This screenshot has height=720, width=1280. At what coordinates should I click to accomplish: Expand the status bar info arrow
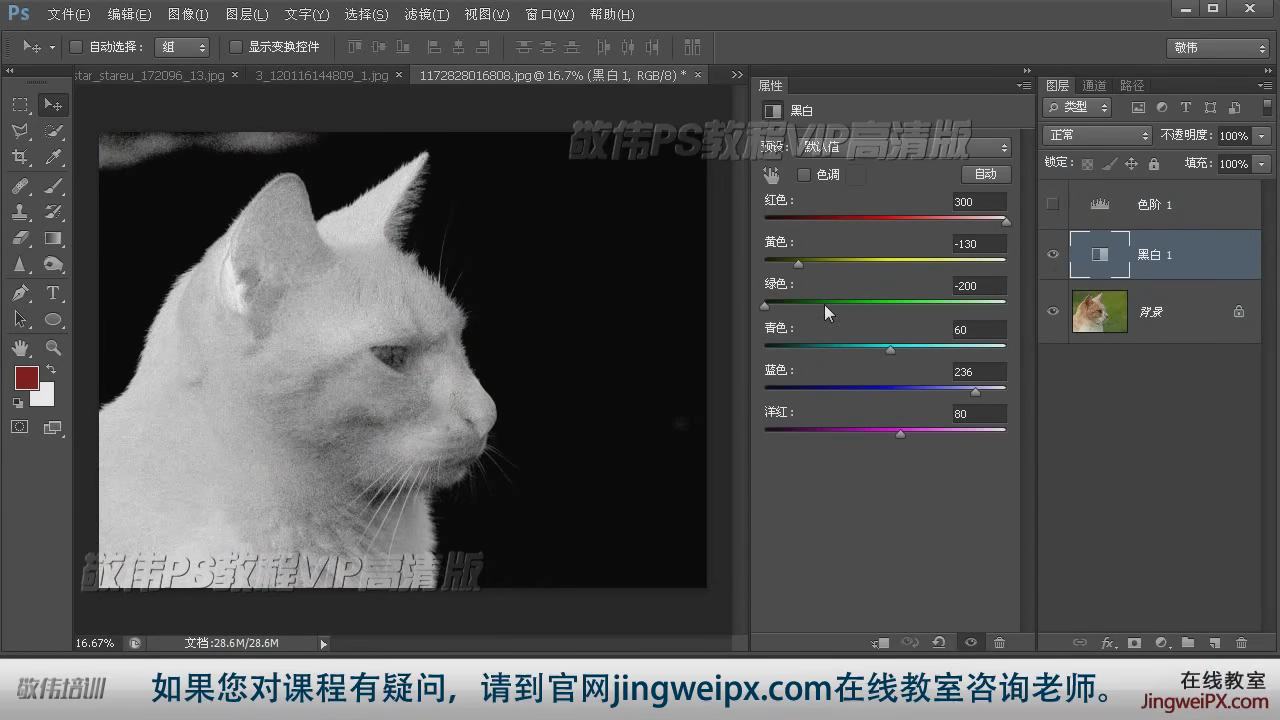(x=323, y=644)
